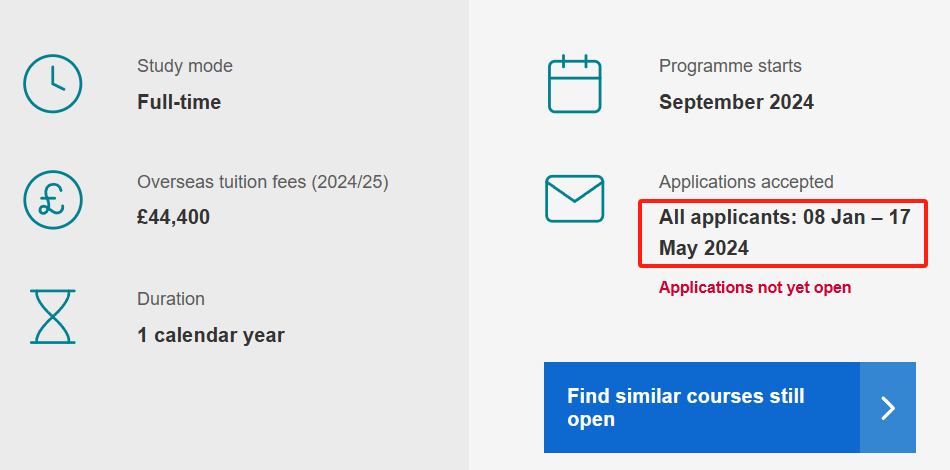Viewport: 950px width, 470px height.
Task: Click the right chevron arrow on blue button
Action: coord(888,408)
